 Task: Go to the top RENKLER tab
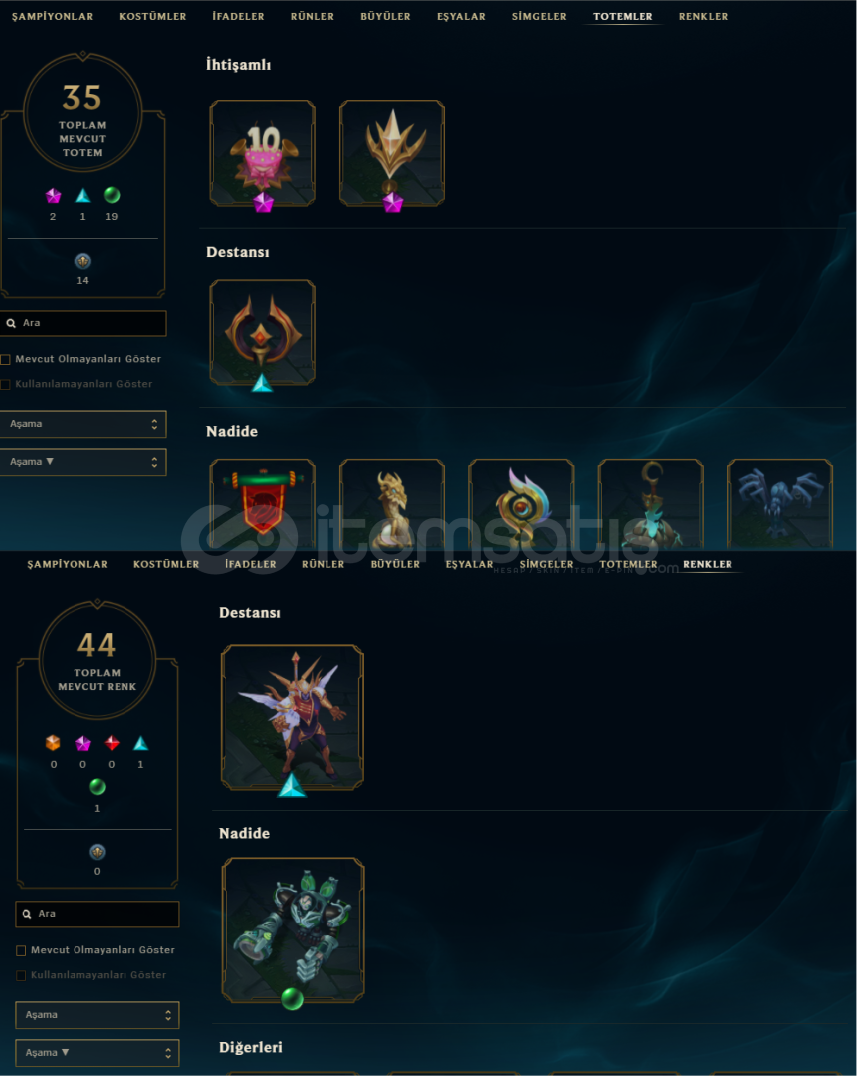703,17
